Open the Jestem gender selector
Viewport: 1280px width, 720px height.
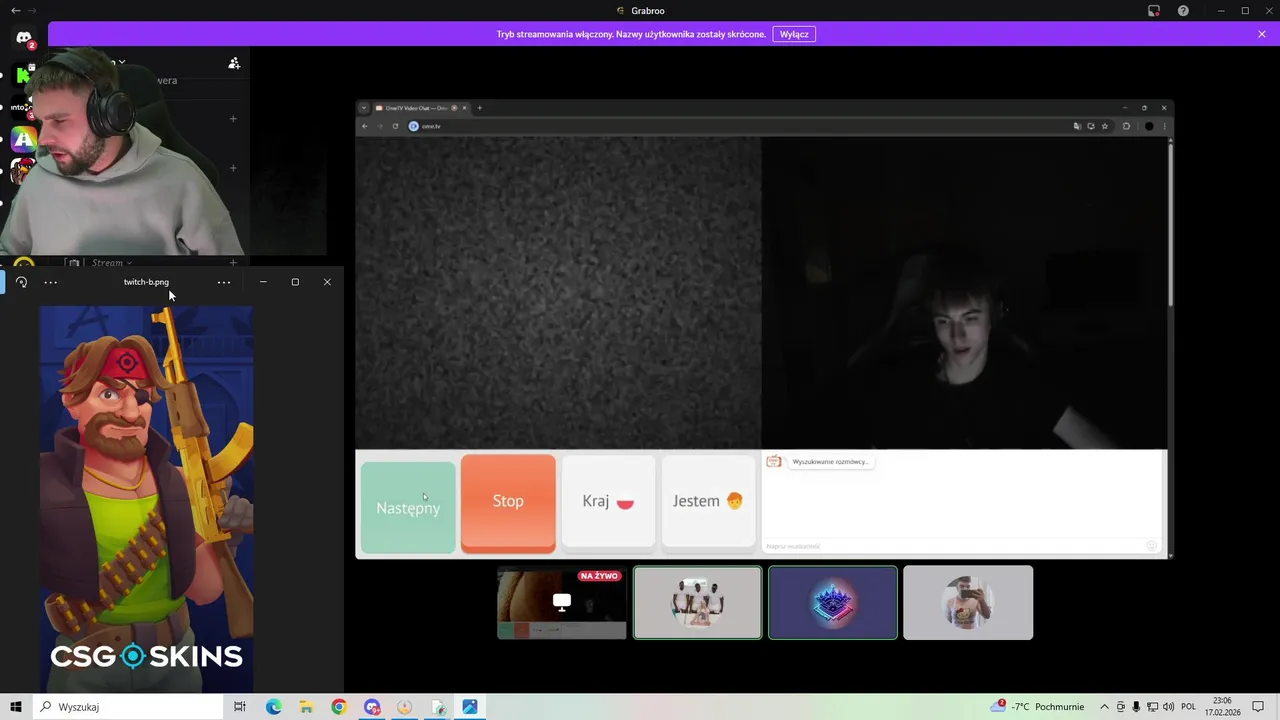[708, 501]
